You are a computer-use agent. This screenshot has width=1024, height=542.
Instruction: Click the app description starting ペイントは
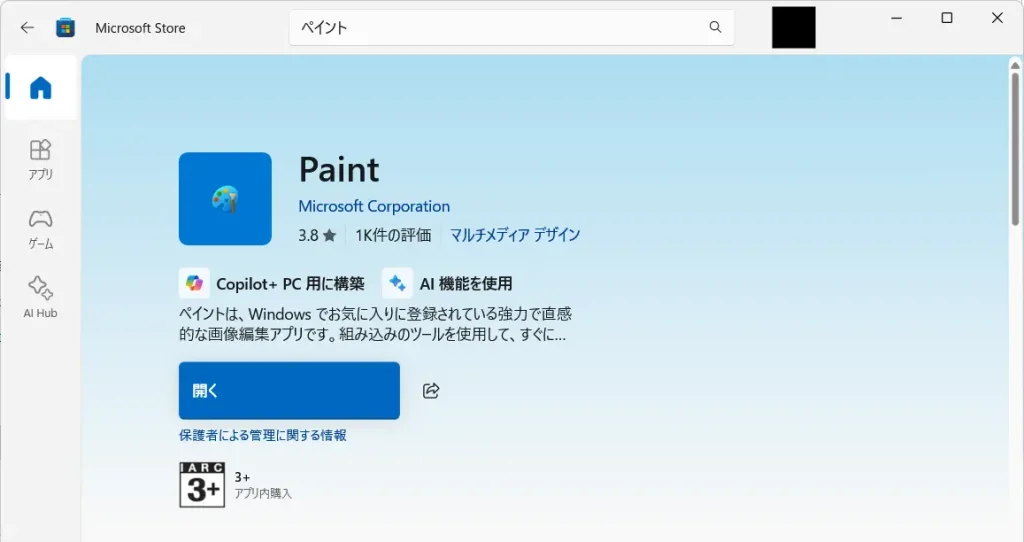[376, 325]
